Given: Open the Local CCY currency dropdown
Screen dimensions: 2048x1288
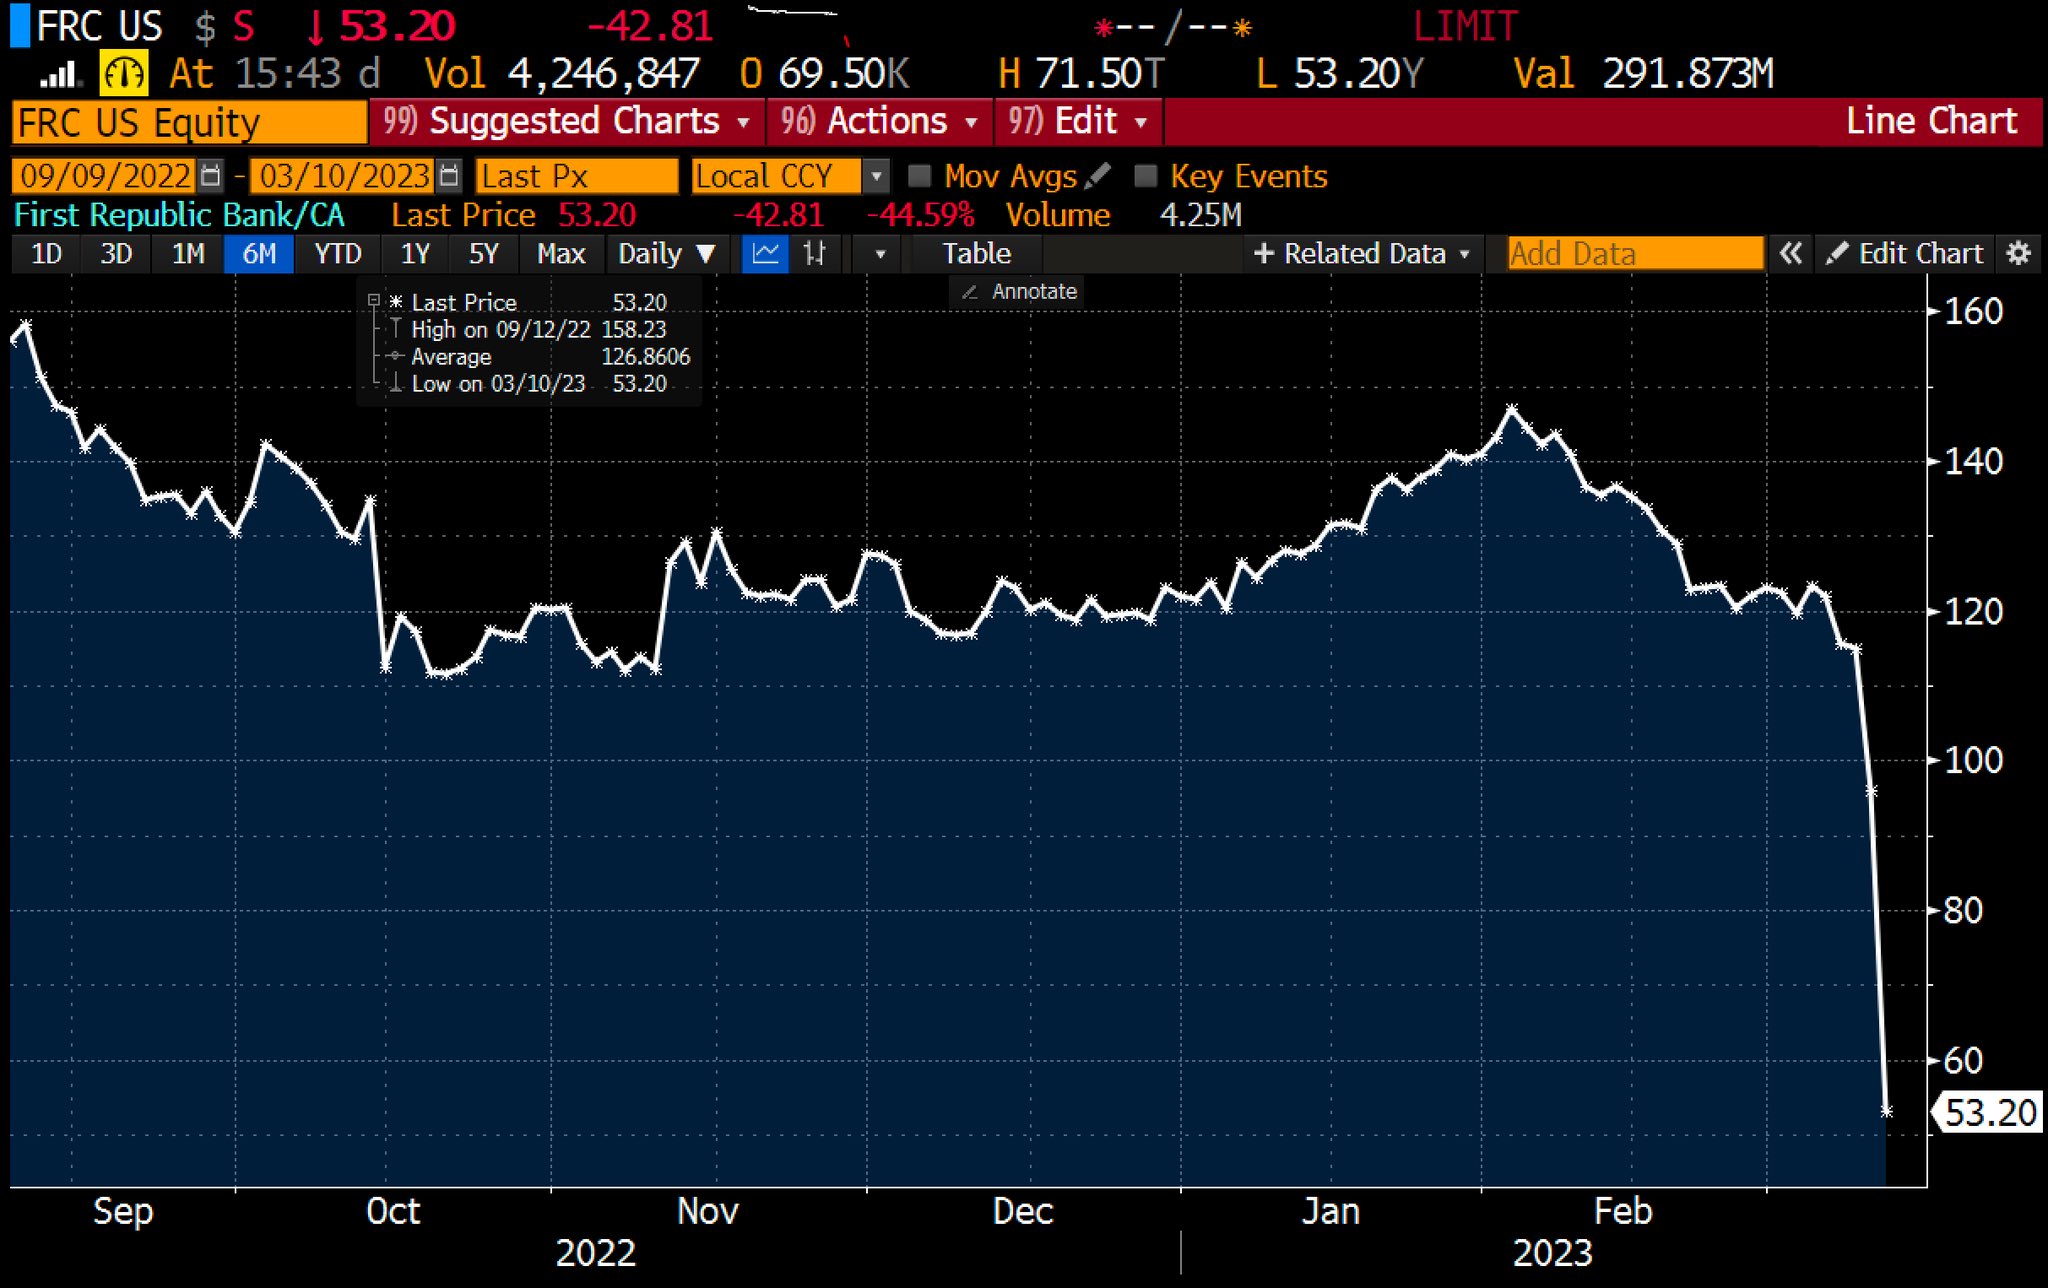Looking at the screenshot, I should click(876, 175).
